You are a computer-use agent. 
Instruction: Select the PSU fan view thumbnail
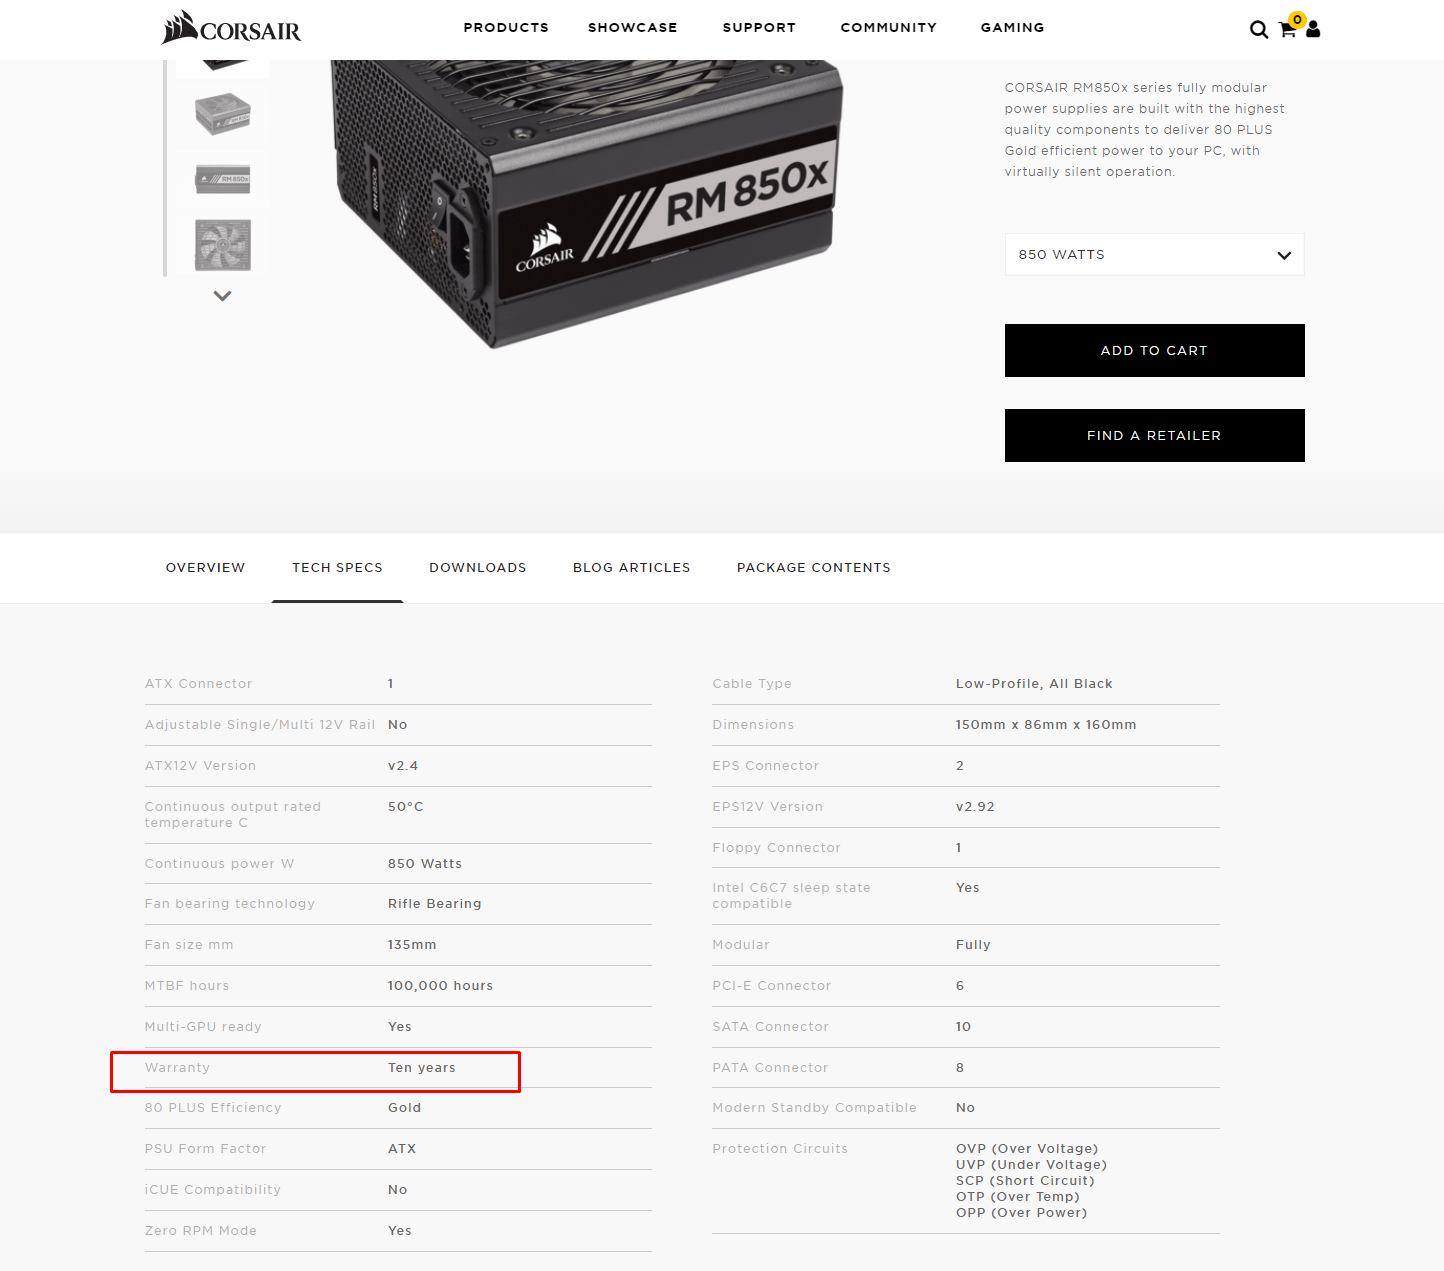point(222,245)
